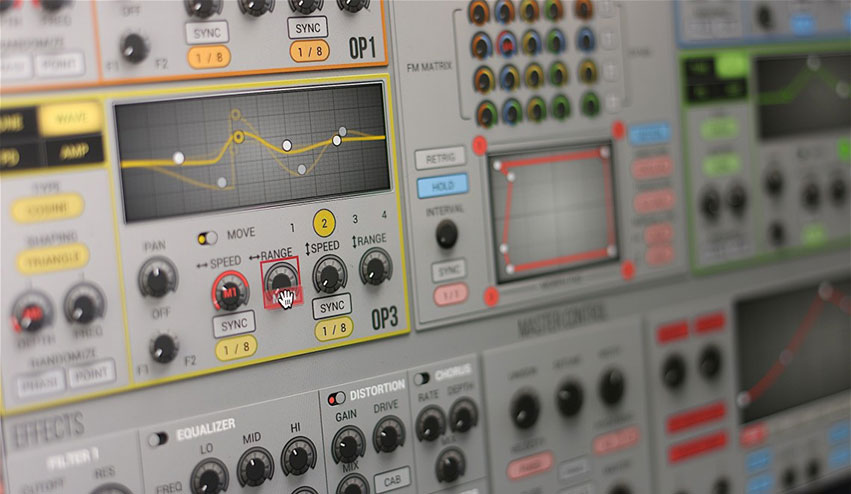Screen dimensions: 851x494
Task: Click the distortion GAIN knob
Action: pos(348,445)
